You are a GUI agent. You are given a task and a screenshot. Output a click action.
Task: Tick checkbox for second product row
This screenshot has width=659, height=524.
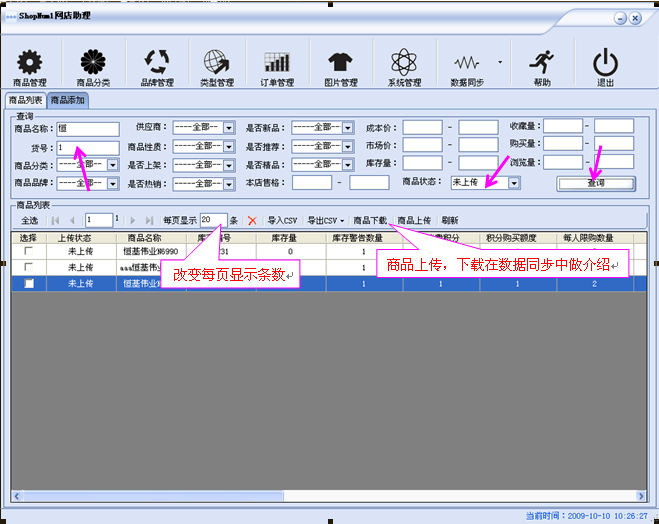[28, 268]
